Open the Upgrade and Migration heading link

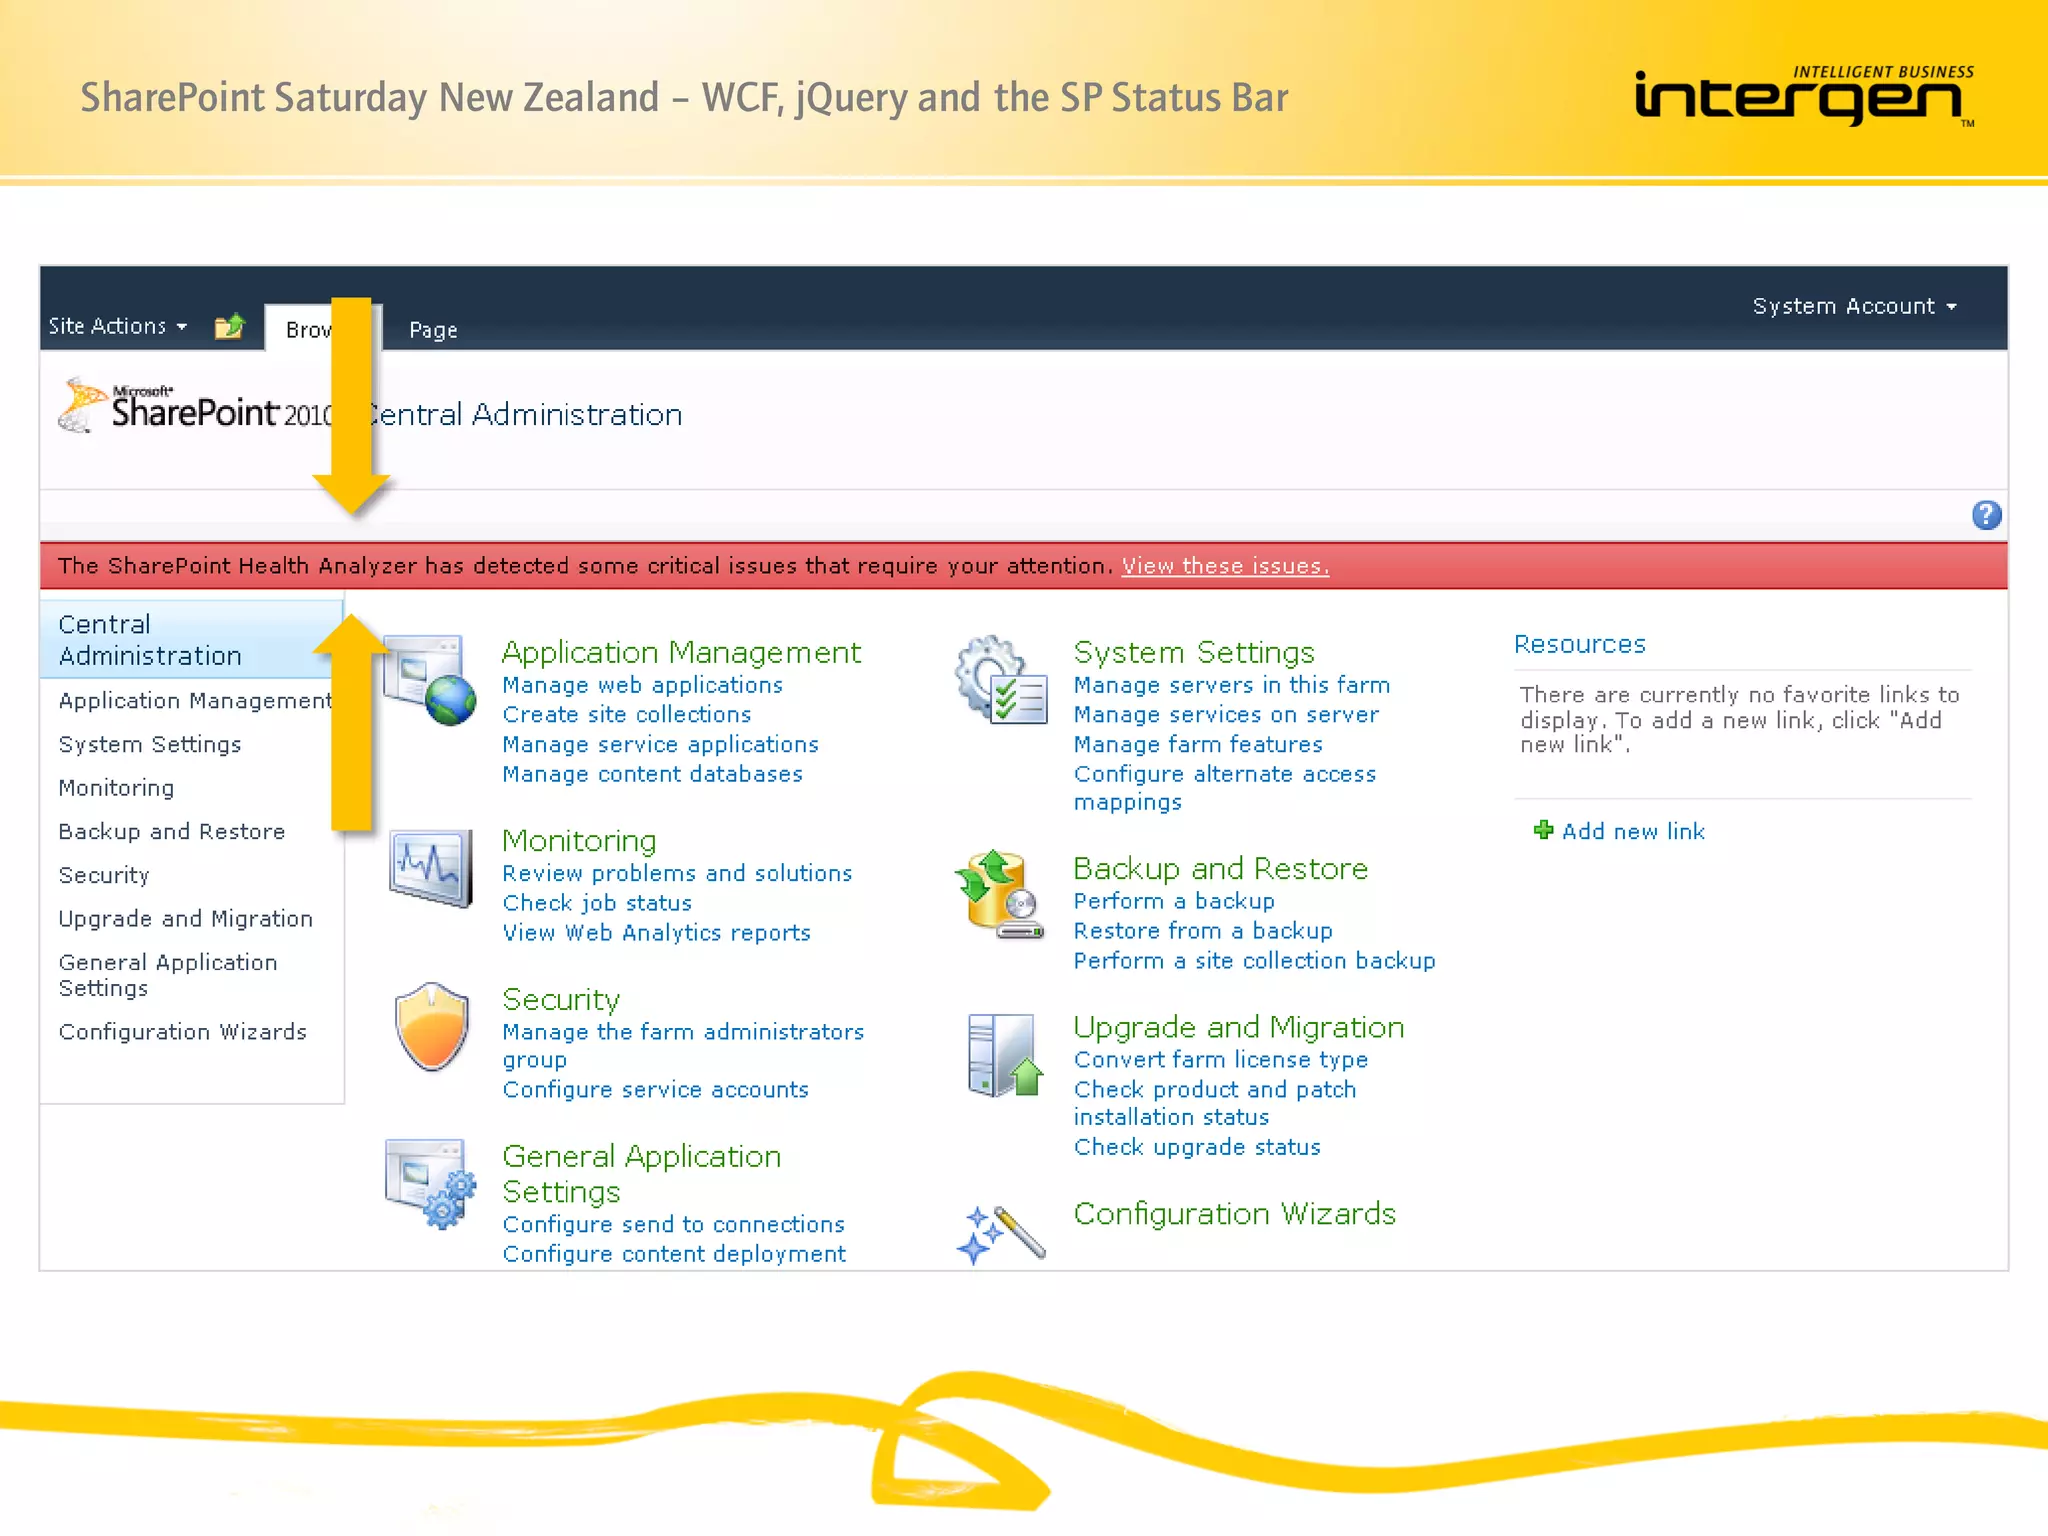(1239, 1028)
